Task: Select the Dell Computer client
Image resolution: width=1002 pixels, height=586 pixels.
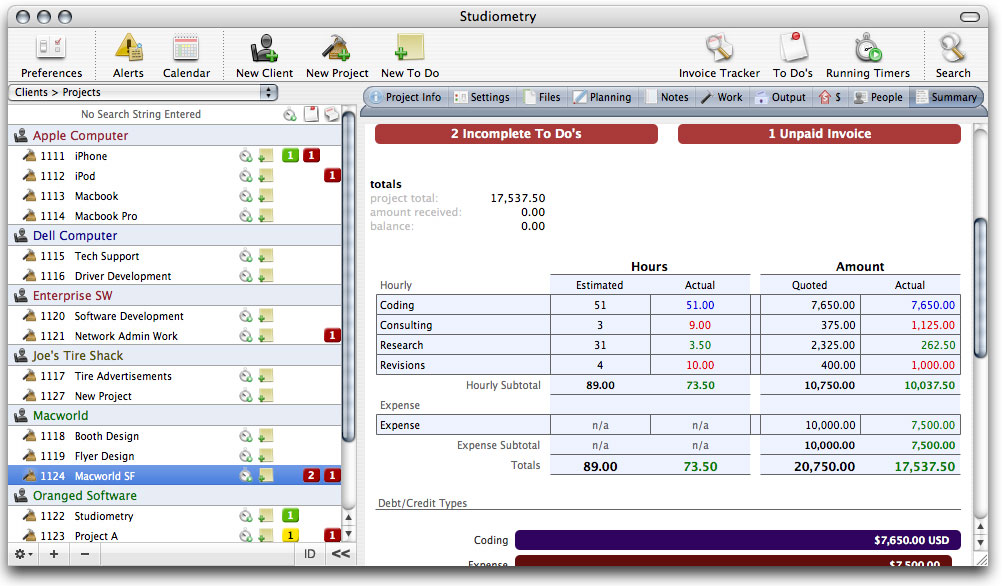Action: coord(174,235)
